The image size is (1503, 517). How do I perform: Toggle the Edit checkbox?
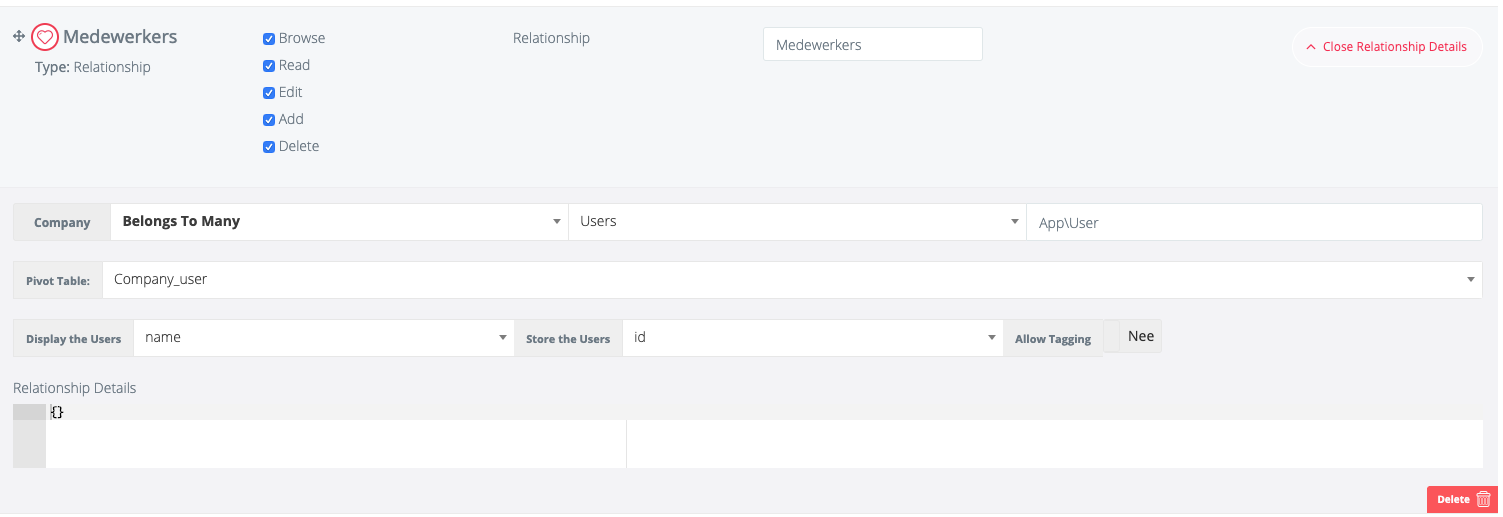coord(269,93)
